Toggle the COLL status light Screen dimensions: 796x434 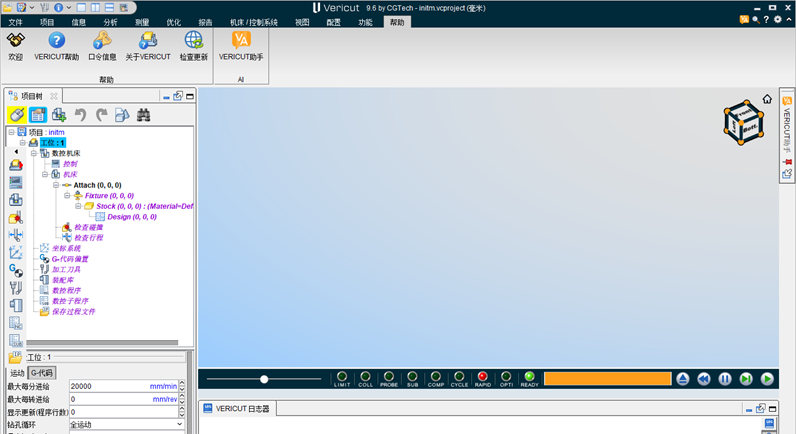click(365, 379)
